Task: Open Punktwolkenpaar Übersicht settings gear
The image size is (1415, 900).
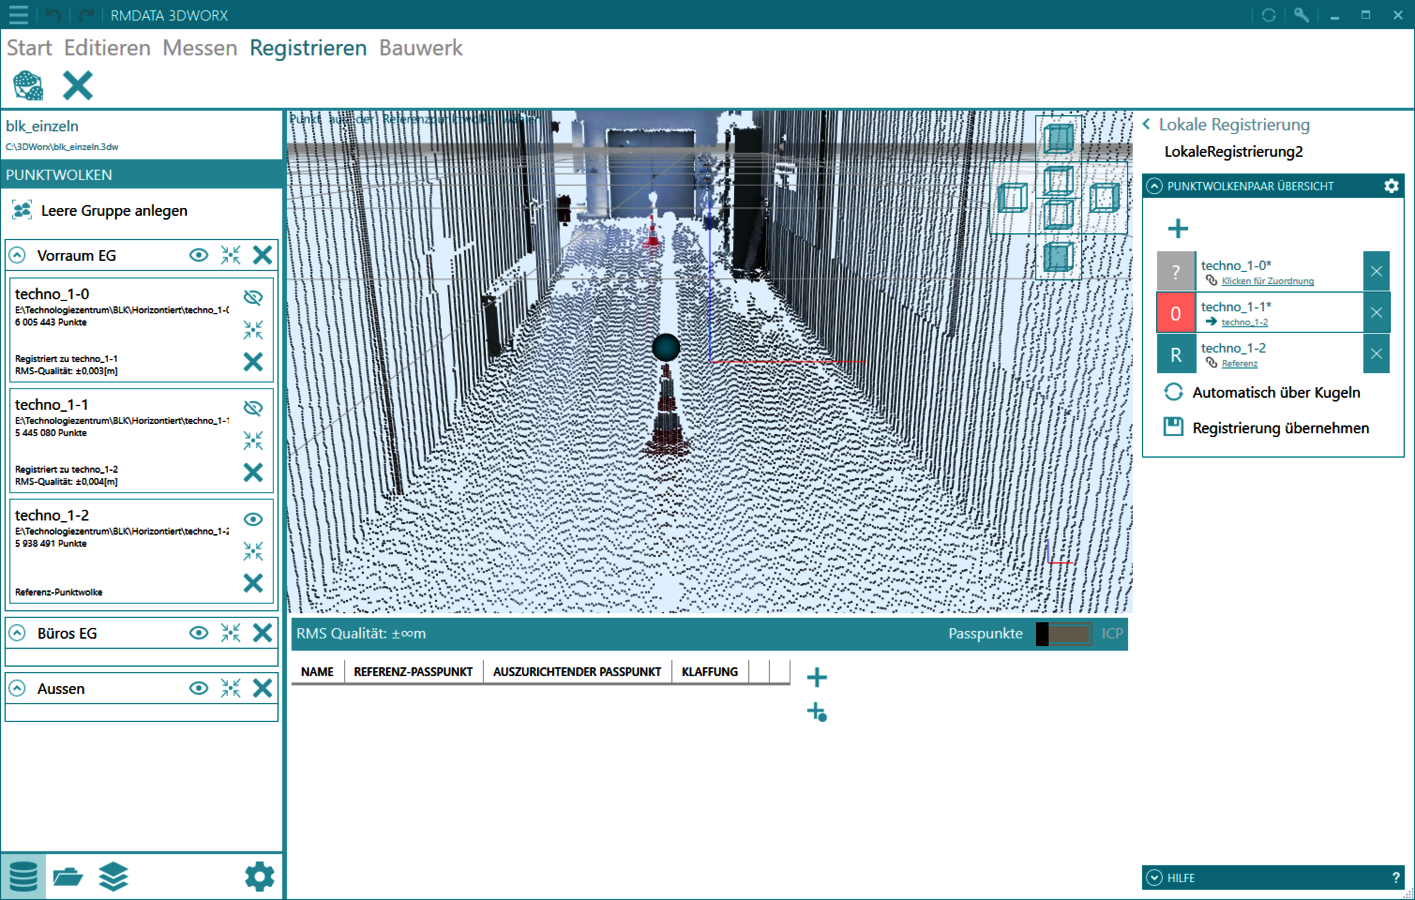Action: [1391, 186]
